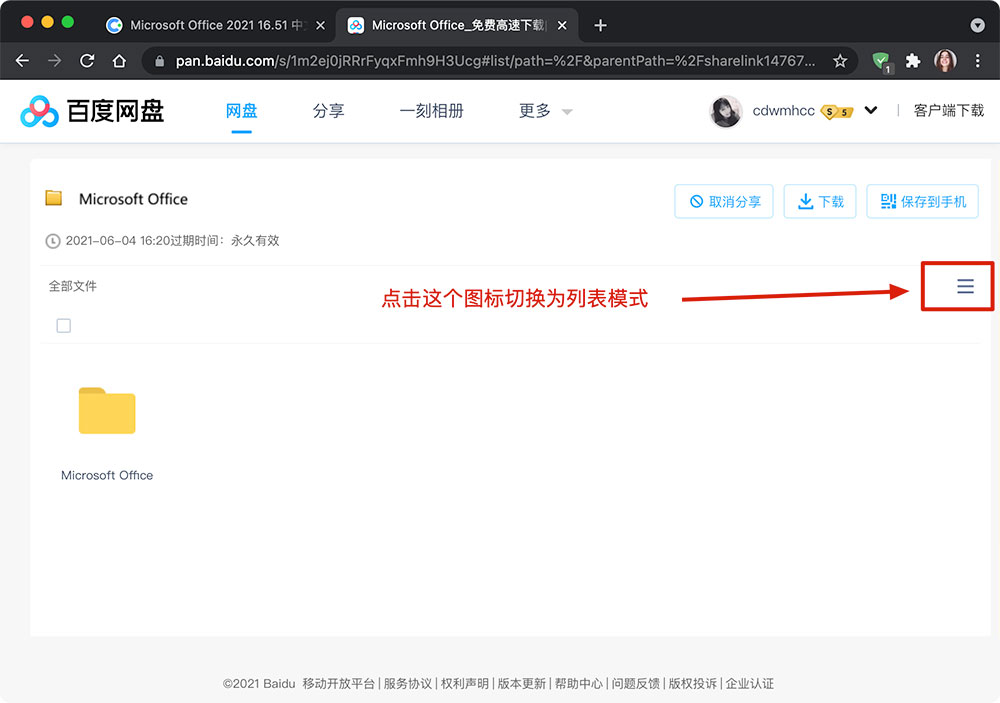
Task: Click the Microsoft Office folder name label
Action: tap(107, 475)
